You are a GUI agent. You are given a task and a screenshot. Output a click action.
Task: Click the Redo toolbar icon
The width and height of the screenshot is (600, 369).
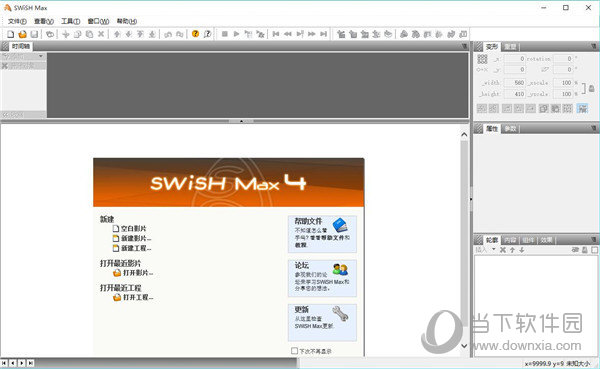point(179,34)
